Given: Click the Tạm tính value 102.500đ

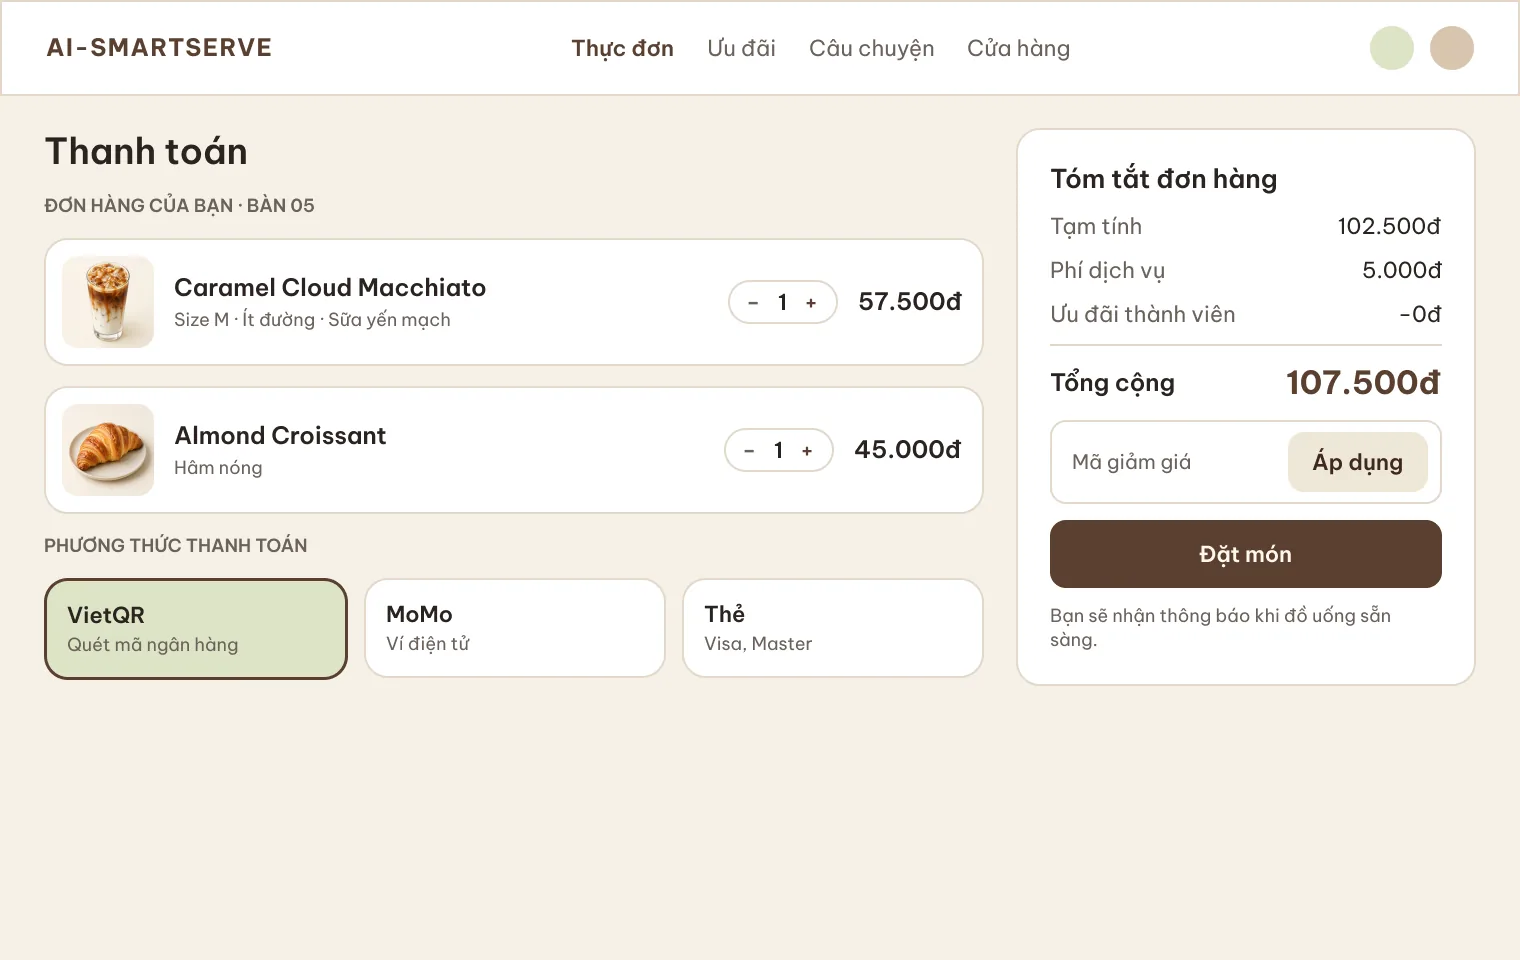Looking at the screenshot, I should click(1389, 226).
